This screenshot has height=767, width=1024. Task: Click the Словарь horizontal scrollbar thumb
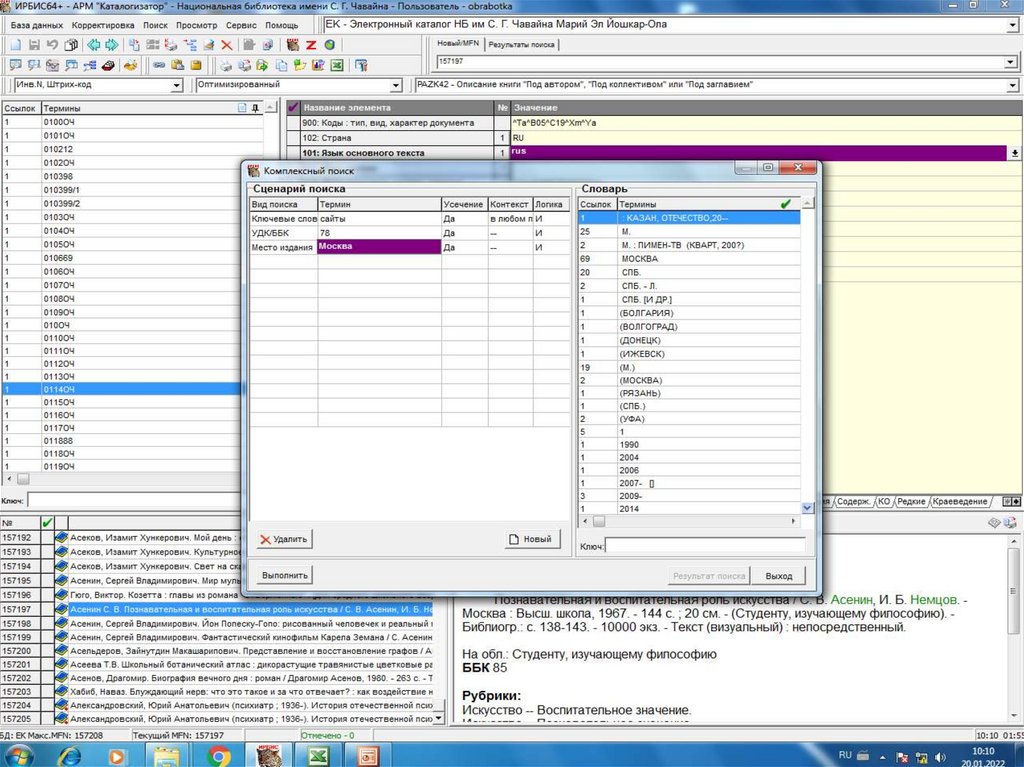pyautogui.click(x=599, y=521)
